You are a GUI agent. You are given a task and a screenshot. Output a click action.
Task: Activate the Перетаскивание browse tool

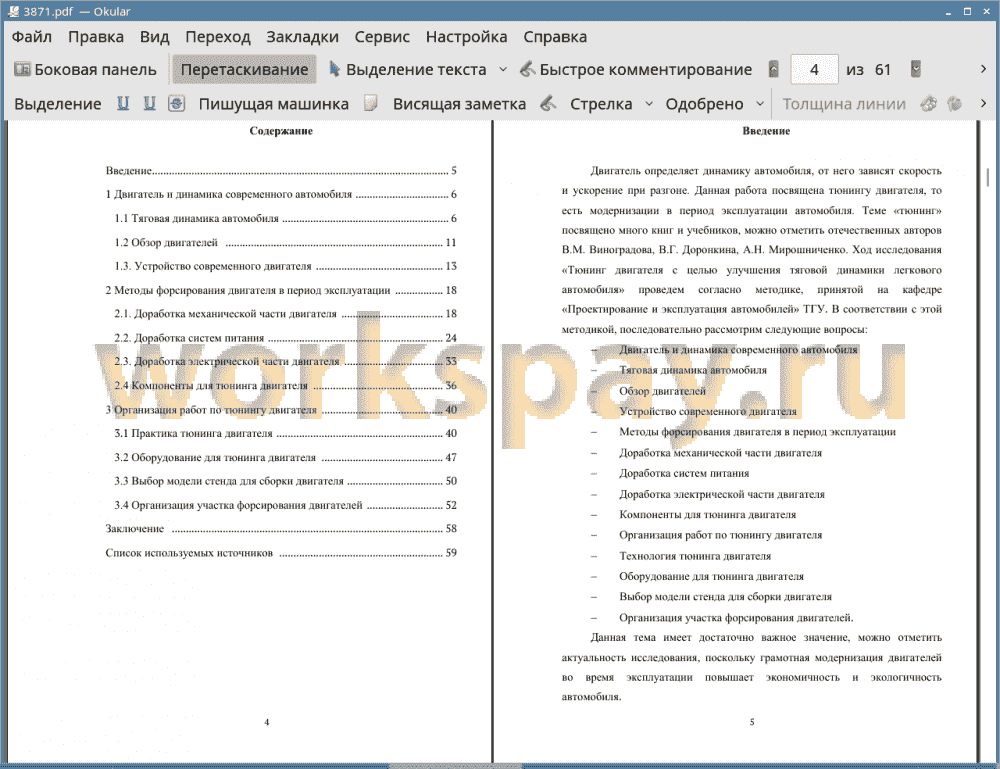pos(244,70)
